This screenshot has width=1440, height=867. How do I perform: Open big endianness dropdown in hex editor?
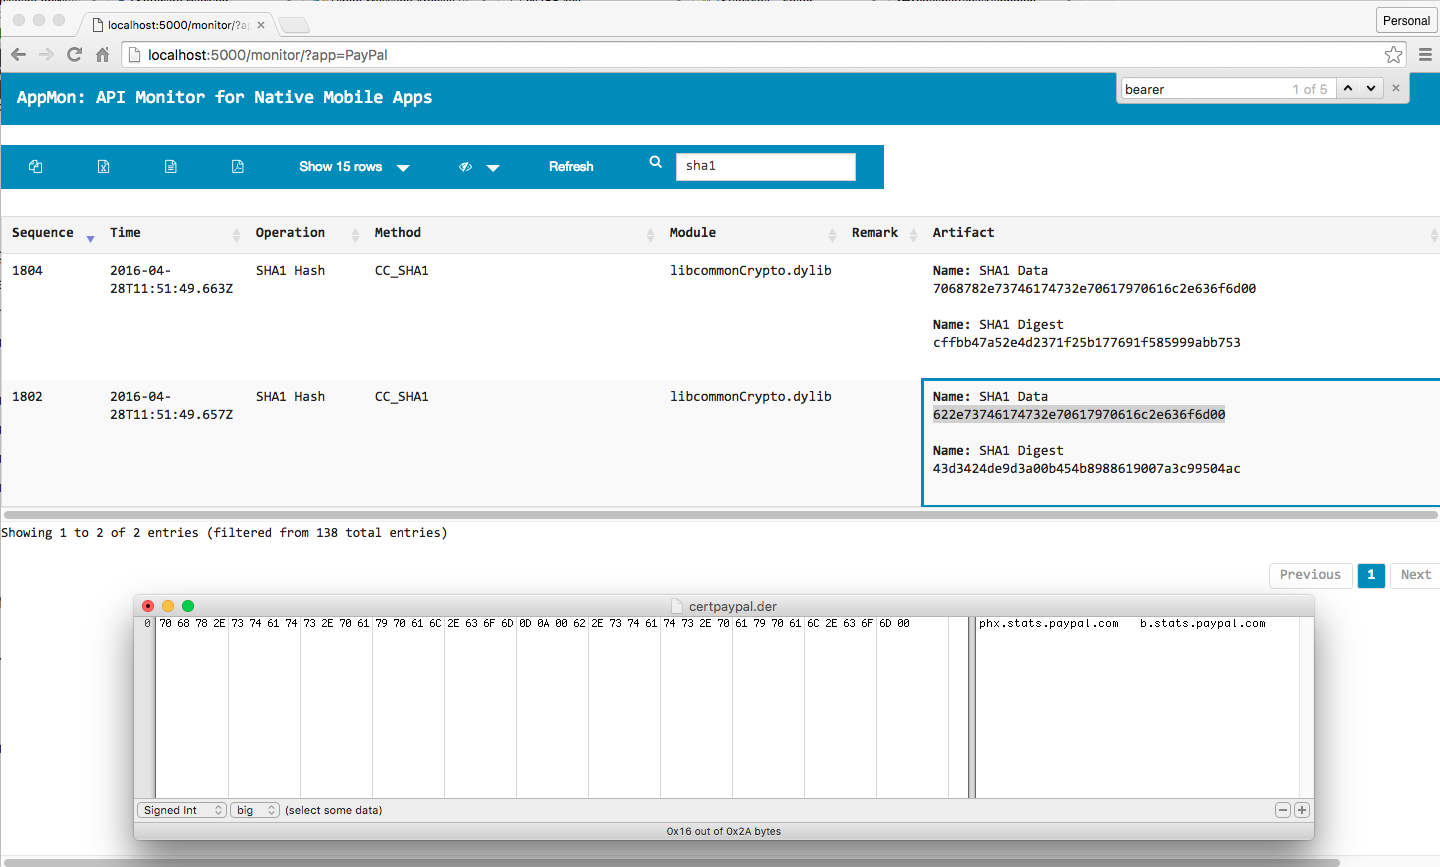(x=255, y=810)
